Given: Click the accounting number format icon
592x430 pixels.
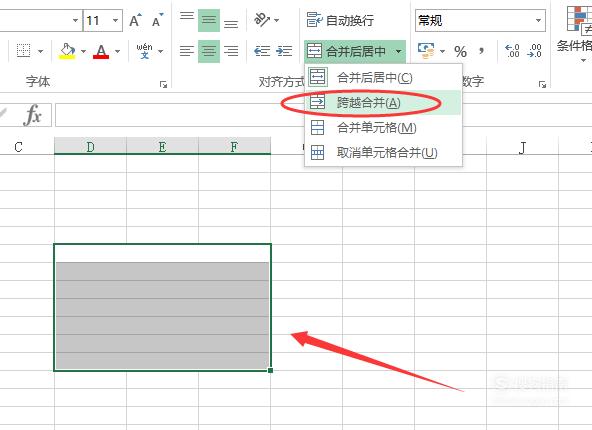Looking at the screenshot, I should pyautogui.click(x=426, y=51).
